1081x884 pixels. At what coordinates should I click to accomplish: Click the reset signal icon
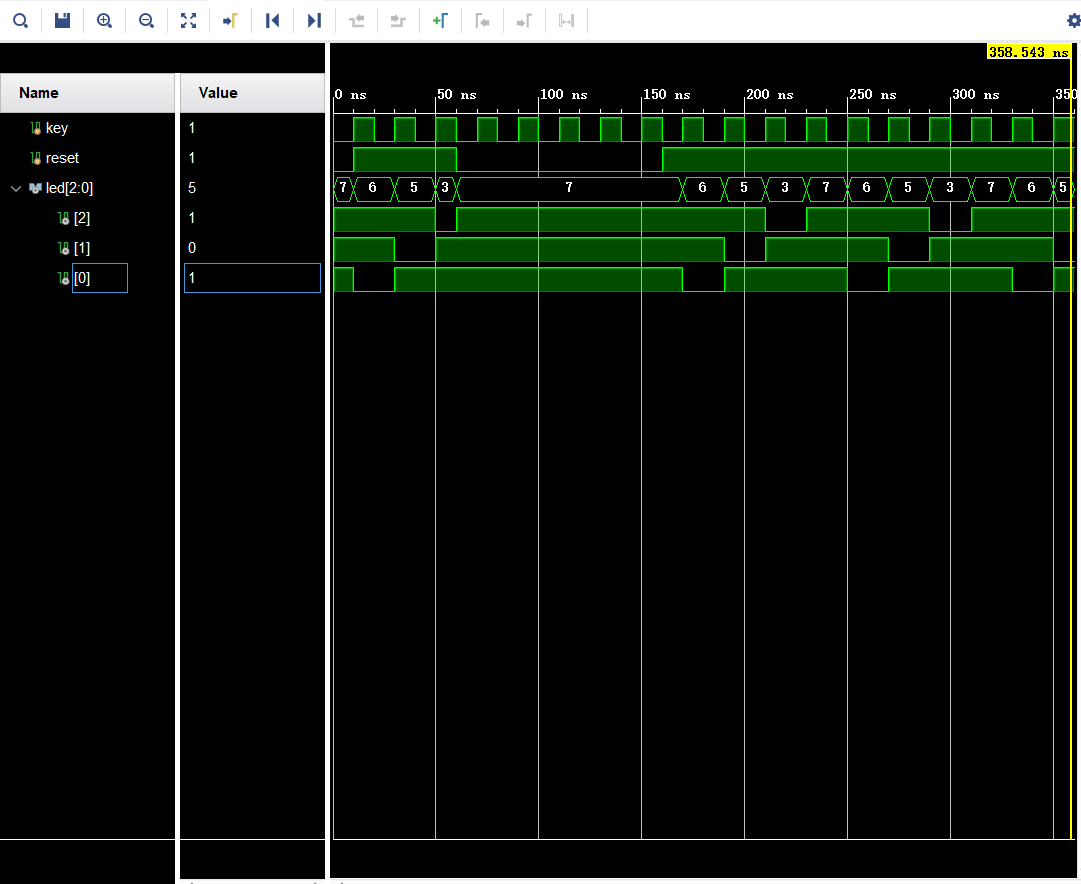click(x=36, y=159)
